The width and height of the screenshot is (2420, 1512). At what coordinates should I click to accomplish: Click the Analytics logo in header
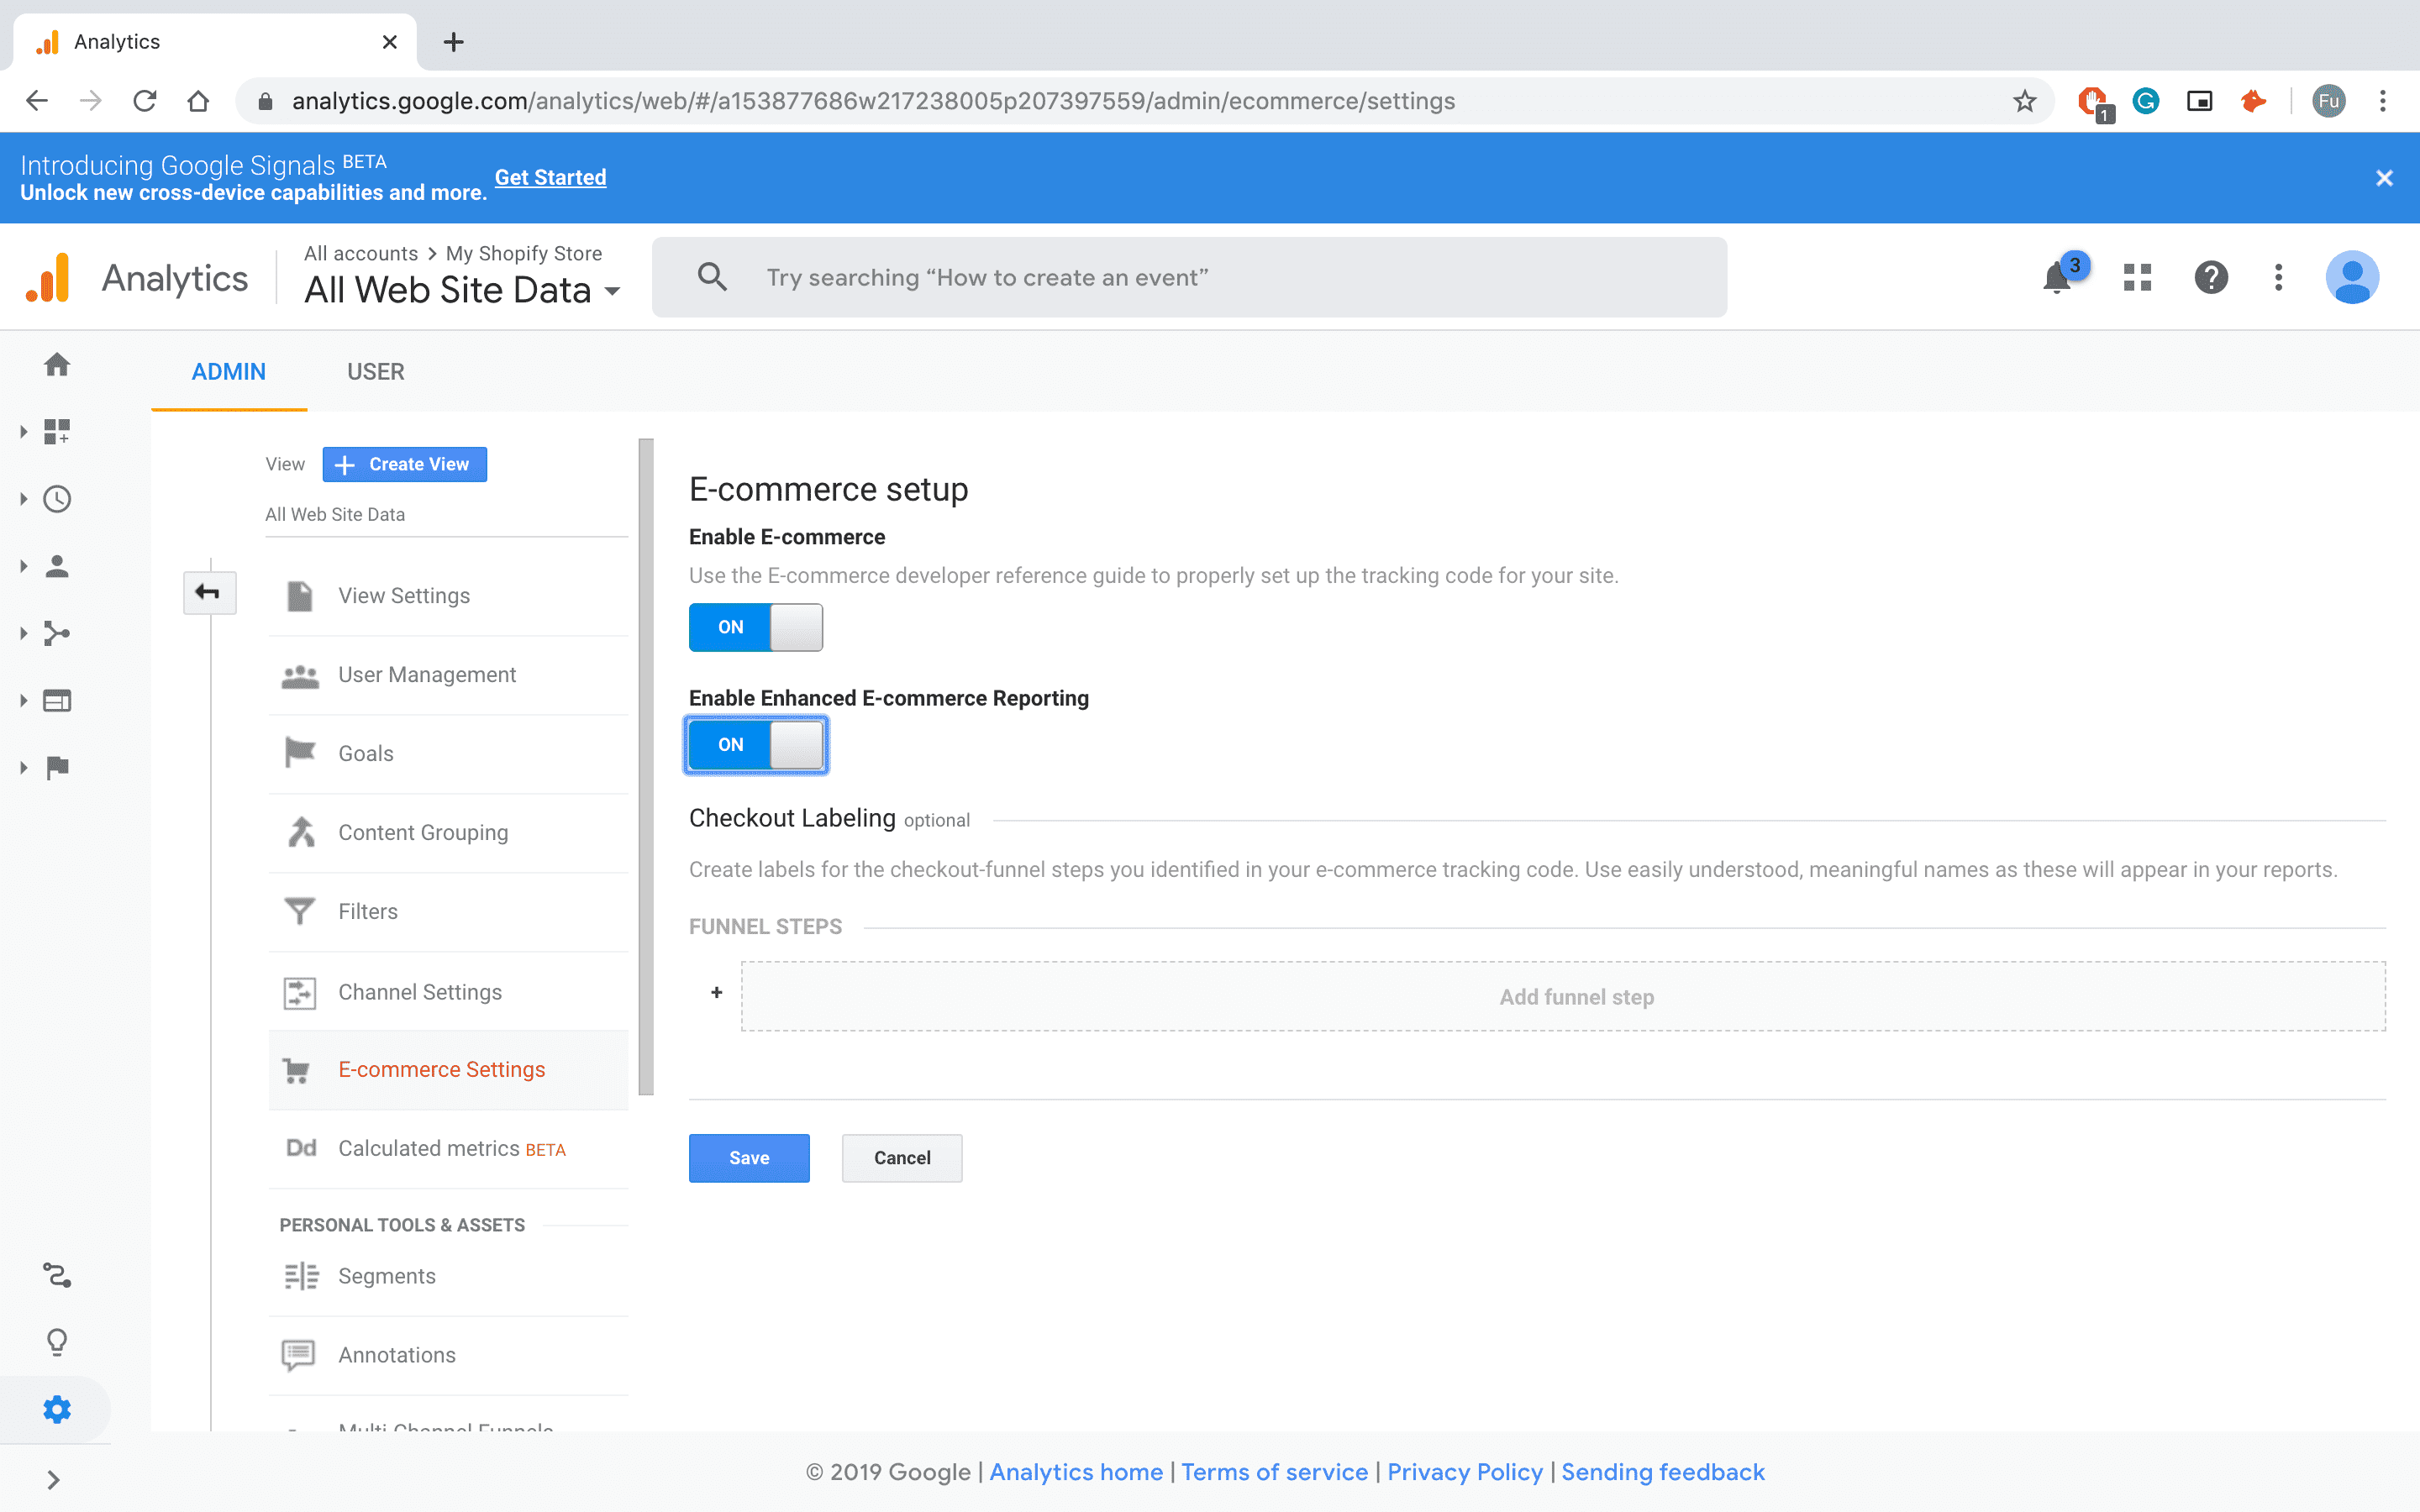pos(48,277)
